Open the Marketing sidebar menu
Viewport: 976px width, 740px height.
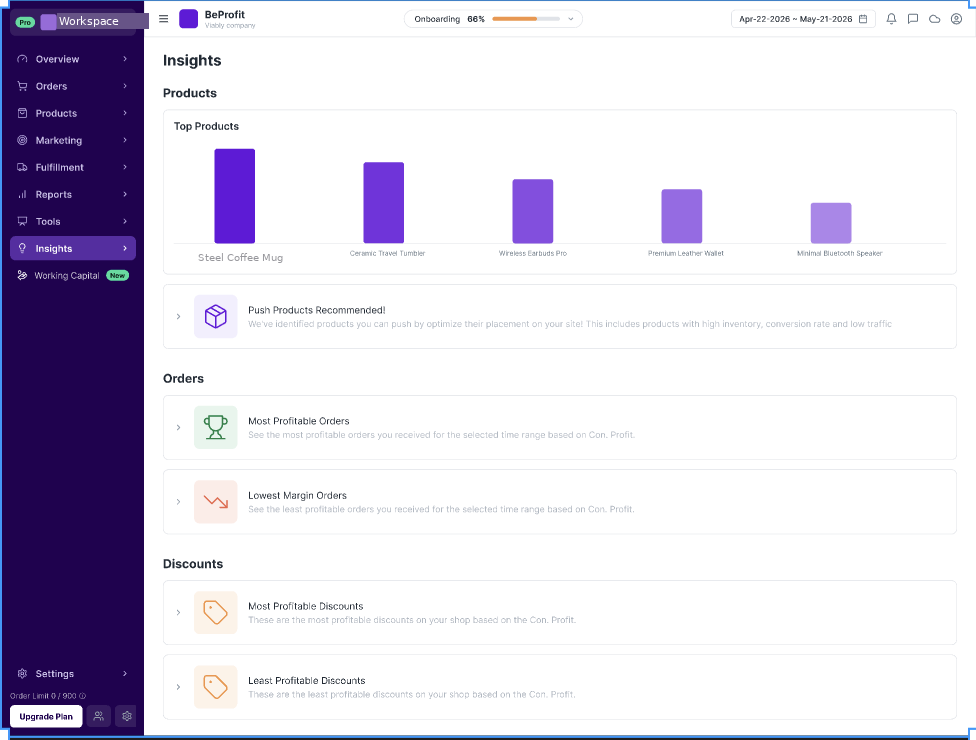click(x=73, y=140)
